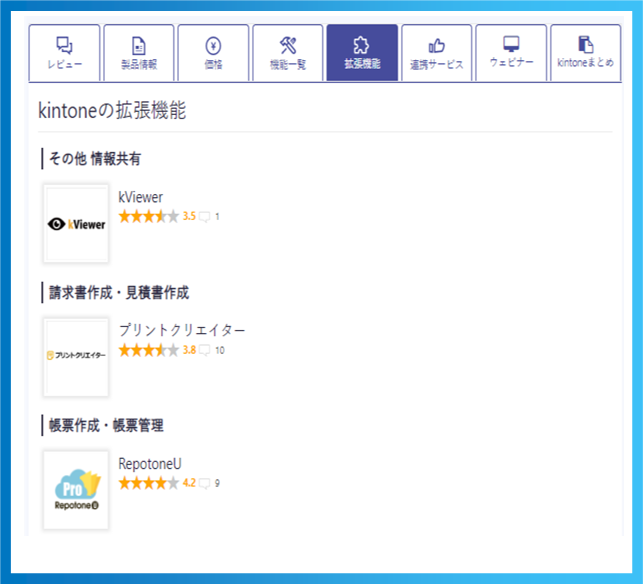
Task: Open the プリントクリエイター product link
Action: (x=182, y=330)
